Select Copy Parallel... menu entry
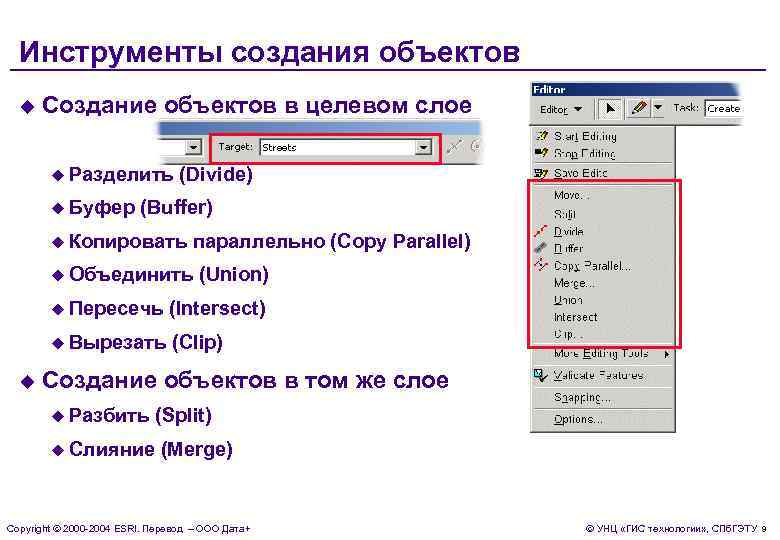Viewport: 780px width, 540px height. [592, 266]
